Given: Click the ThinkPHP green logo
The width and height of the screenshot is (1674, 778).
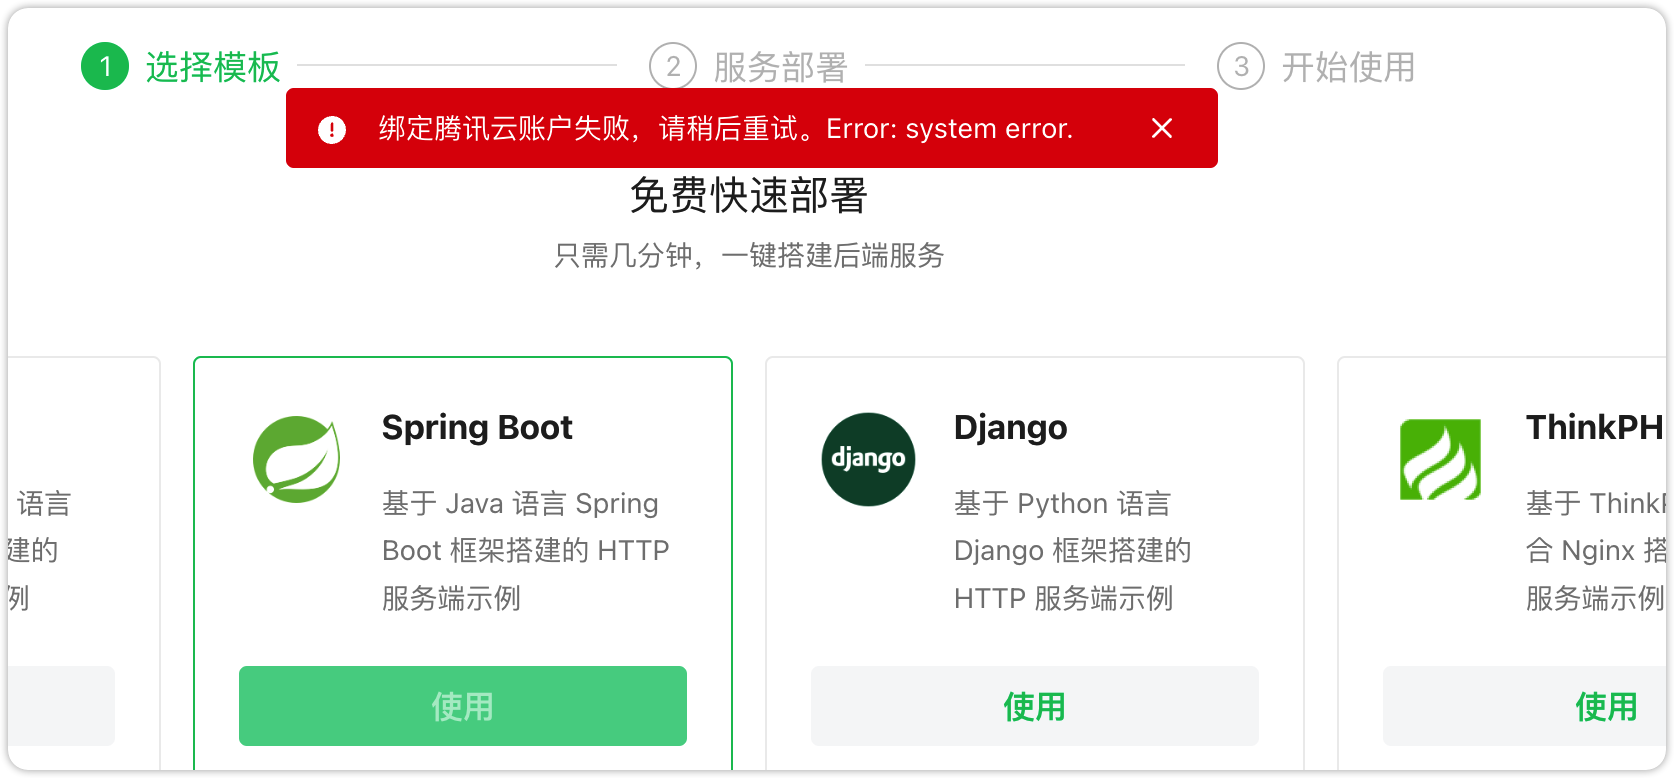Looking at the screenshot, I should click(x=1440, y=459).
